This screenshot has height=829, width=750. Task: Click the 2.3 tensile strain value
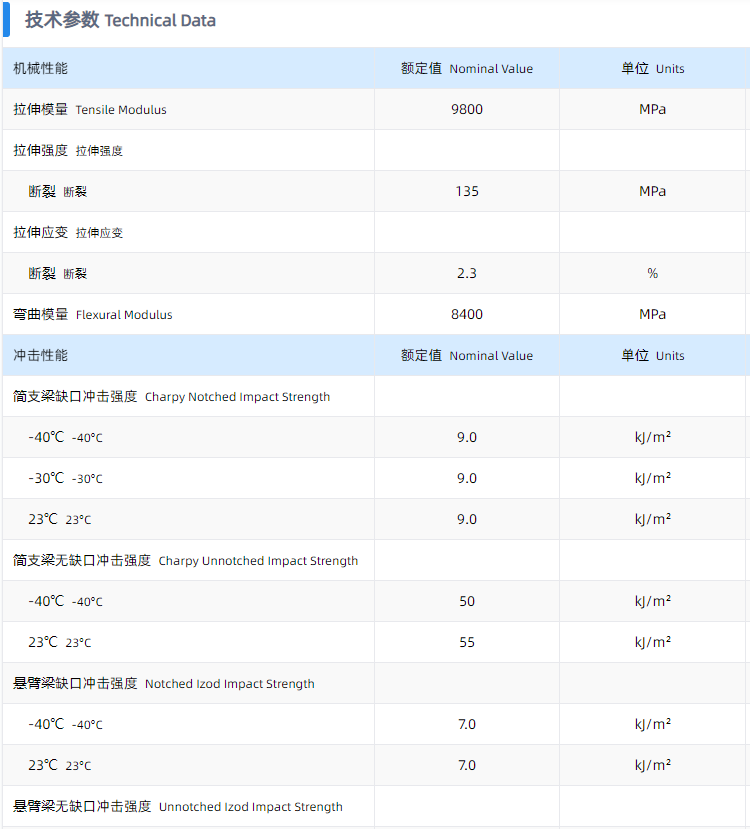pos(467,273)
